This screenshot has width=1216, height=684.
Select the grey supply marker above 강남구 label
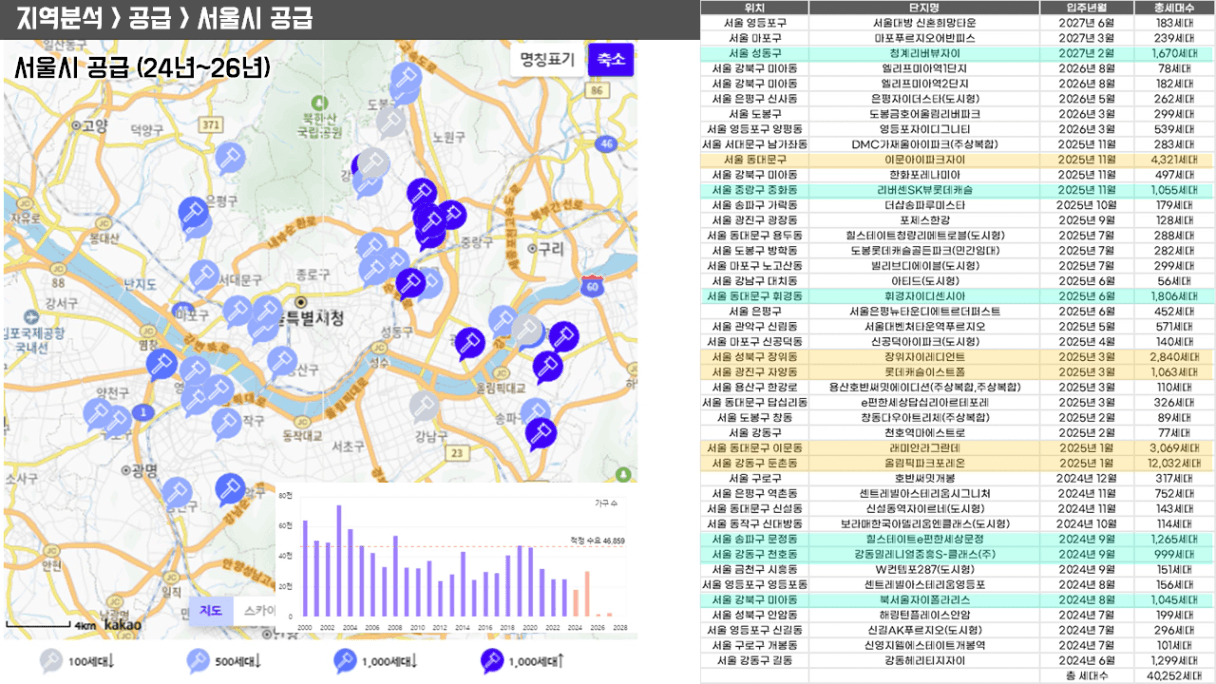pos(423,406)
